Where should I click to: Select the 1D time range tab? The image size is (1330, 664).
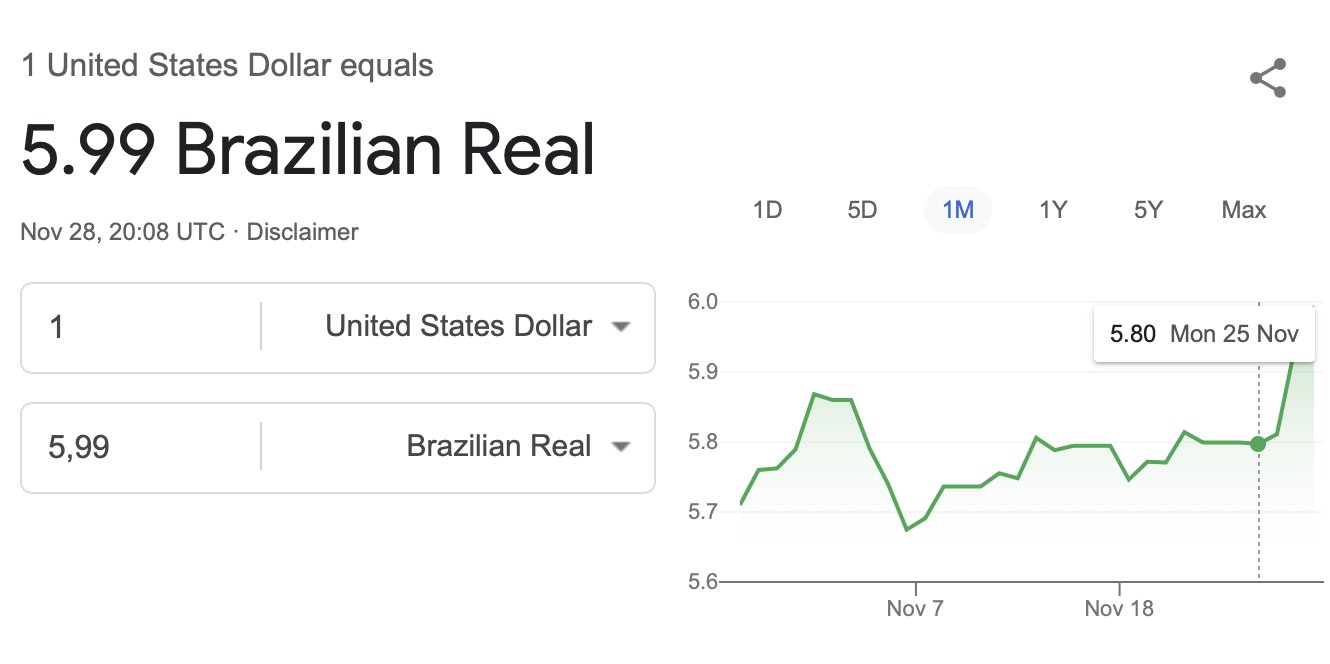pyautogui.click(x=767, y=210)
